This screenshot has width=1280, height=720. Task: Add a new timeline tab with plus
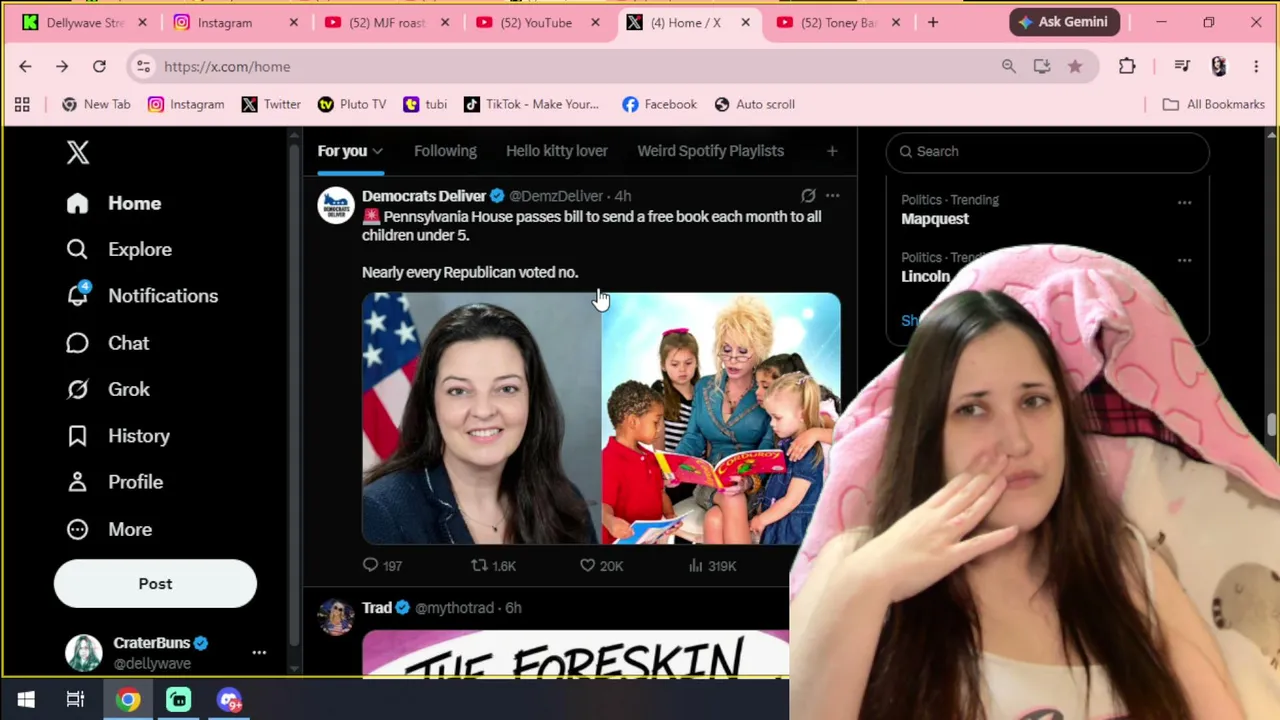coord(832,151)
